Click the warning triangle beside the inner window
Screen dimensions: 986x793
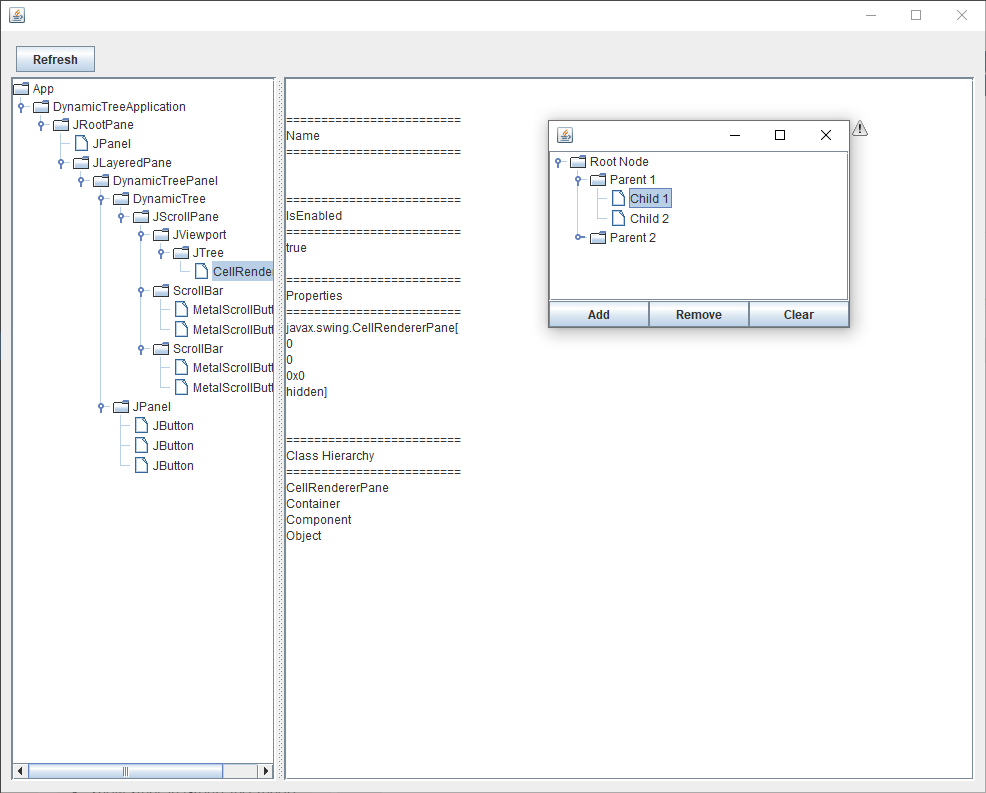859,129
